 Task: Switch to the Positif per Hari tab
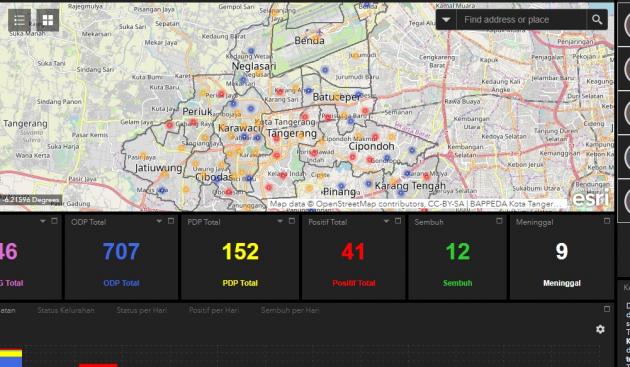coord(214,310)
